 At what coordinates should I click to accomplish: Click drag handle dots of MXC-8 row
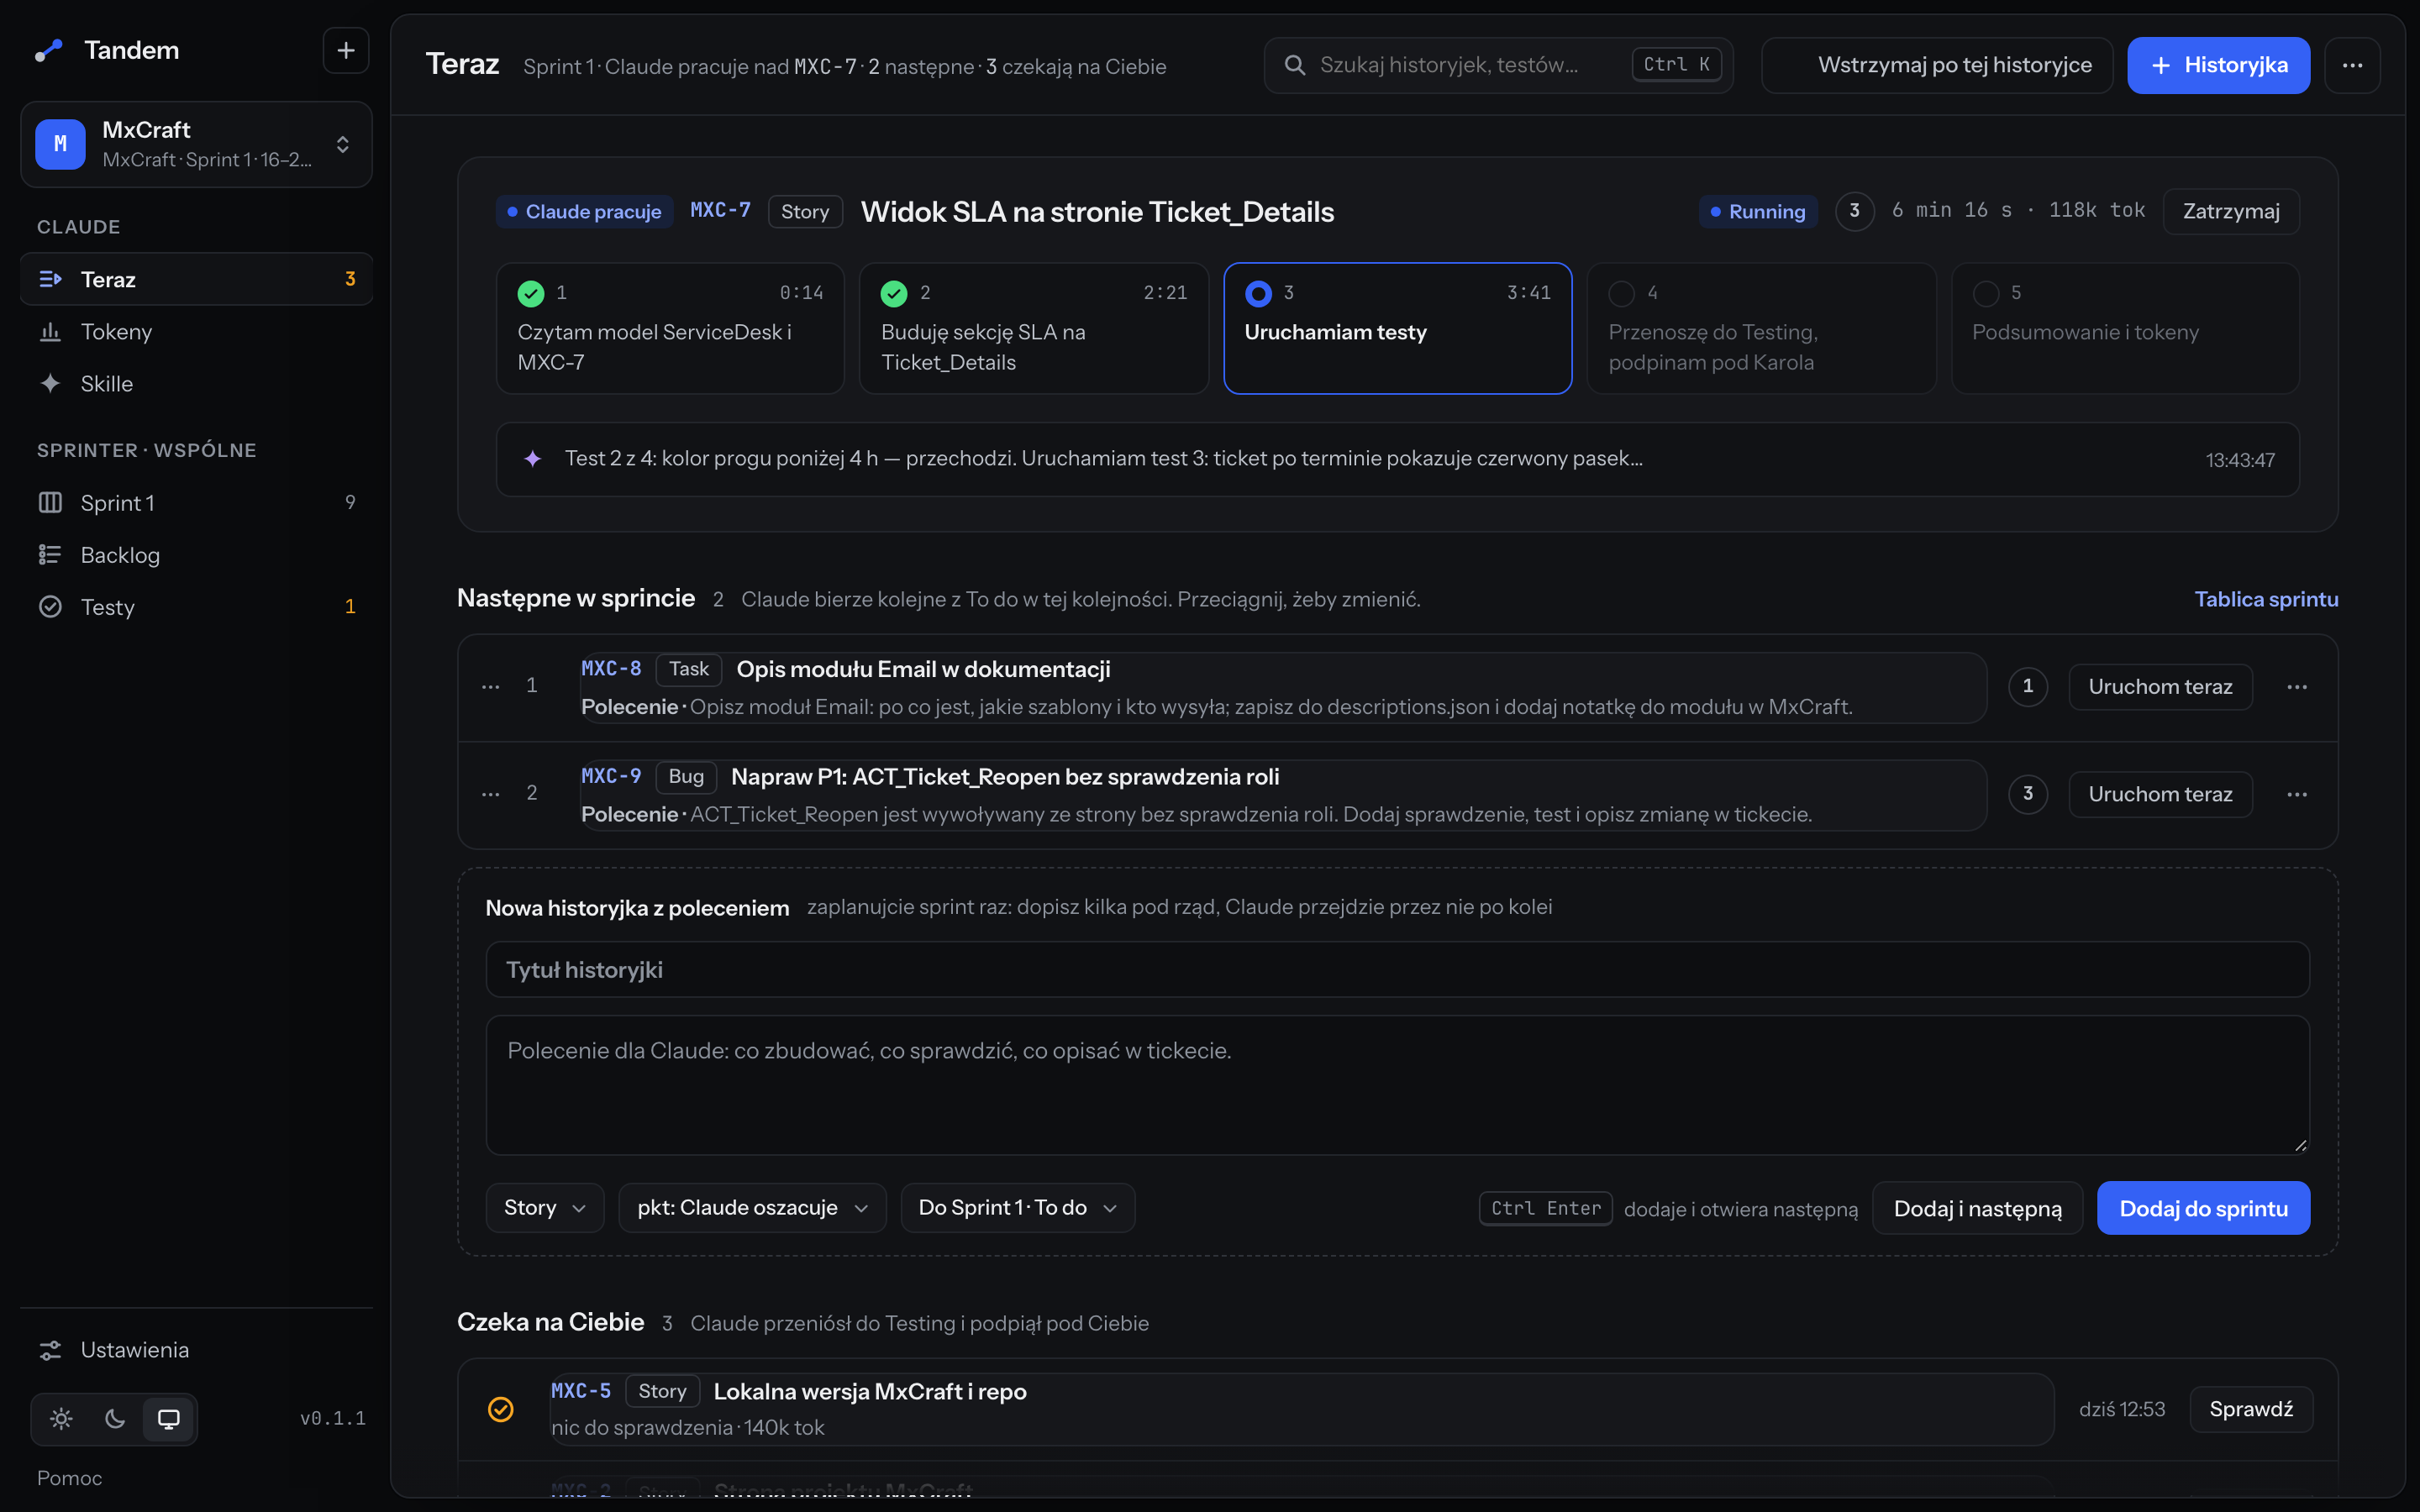(x=490, y=687)
